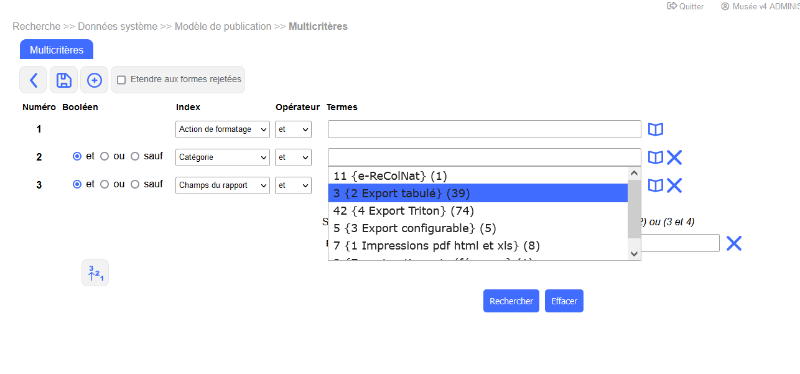The height and width of the screenshot is (374, 800).
Task: Click the Quitter link
Action: pos(686,7)
